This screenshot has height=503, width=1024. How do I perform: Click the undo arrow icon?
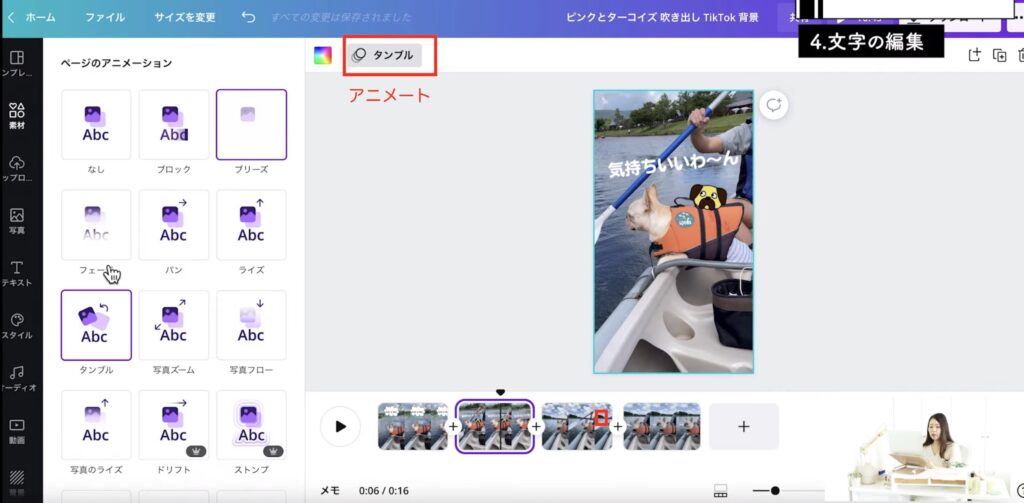248,17
